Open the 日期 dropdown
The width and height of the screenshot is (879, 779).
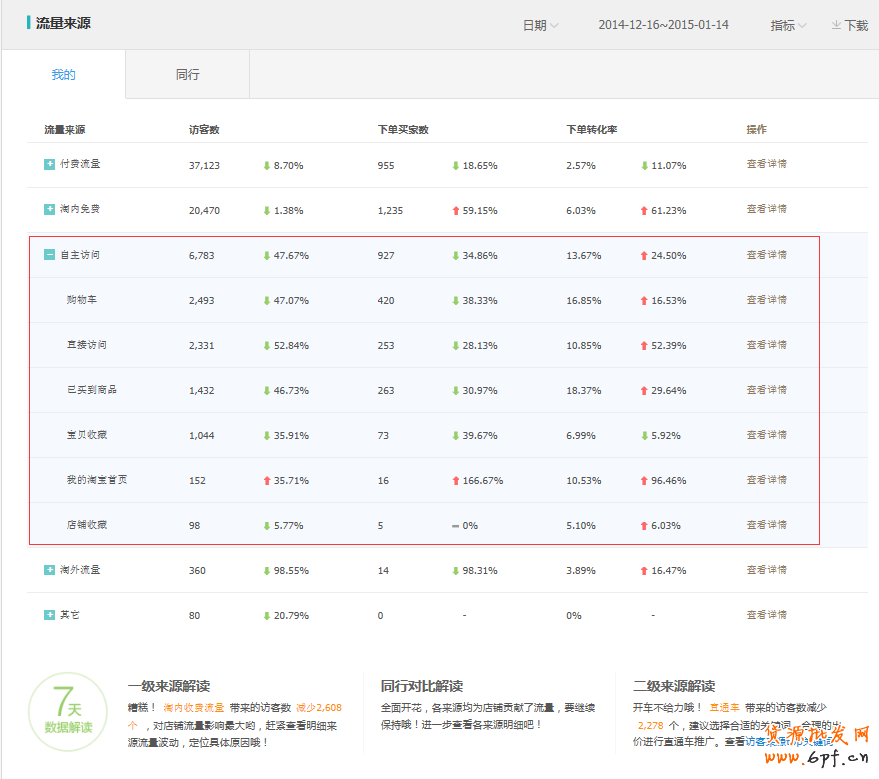coord(540,25)
